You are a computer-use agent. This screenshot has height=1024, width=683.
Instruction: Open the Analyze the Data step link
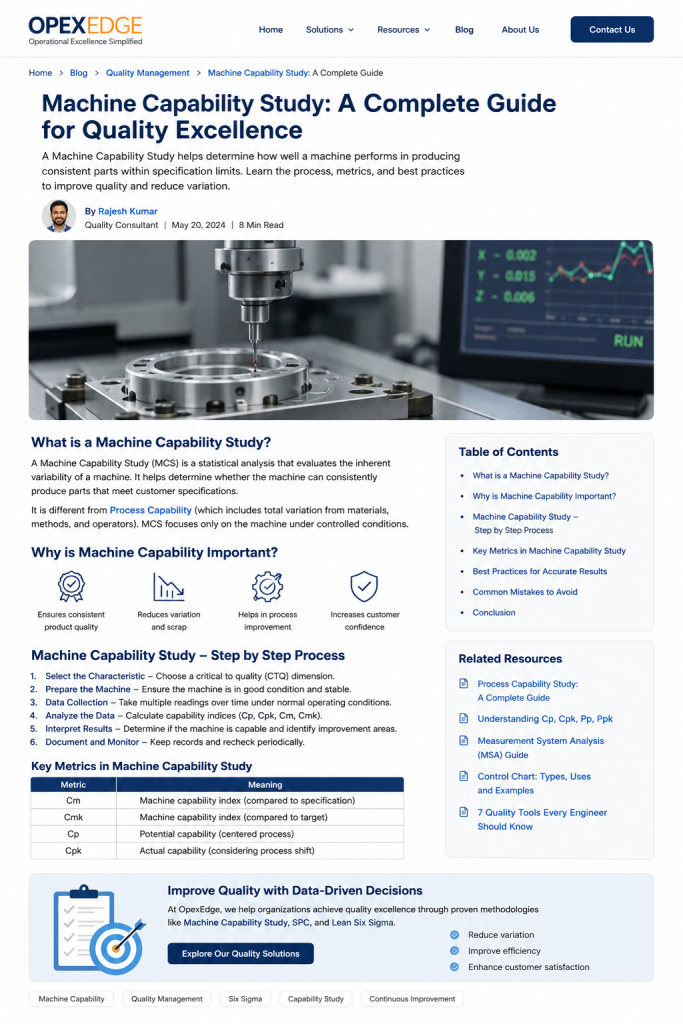[80, 715]
